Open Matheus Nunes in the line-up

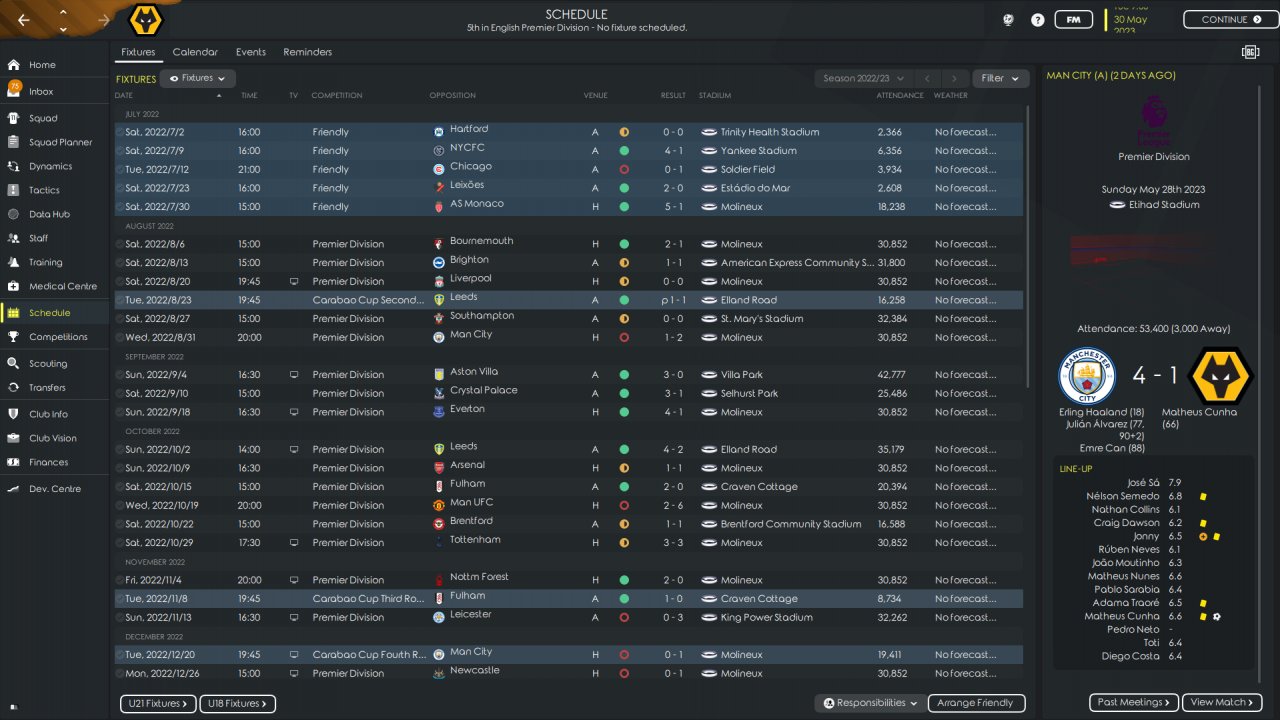pyautogui.click(x=1124, y=576)
